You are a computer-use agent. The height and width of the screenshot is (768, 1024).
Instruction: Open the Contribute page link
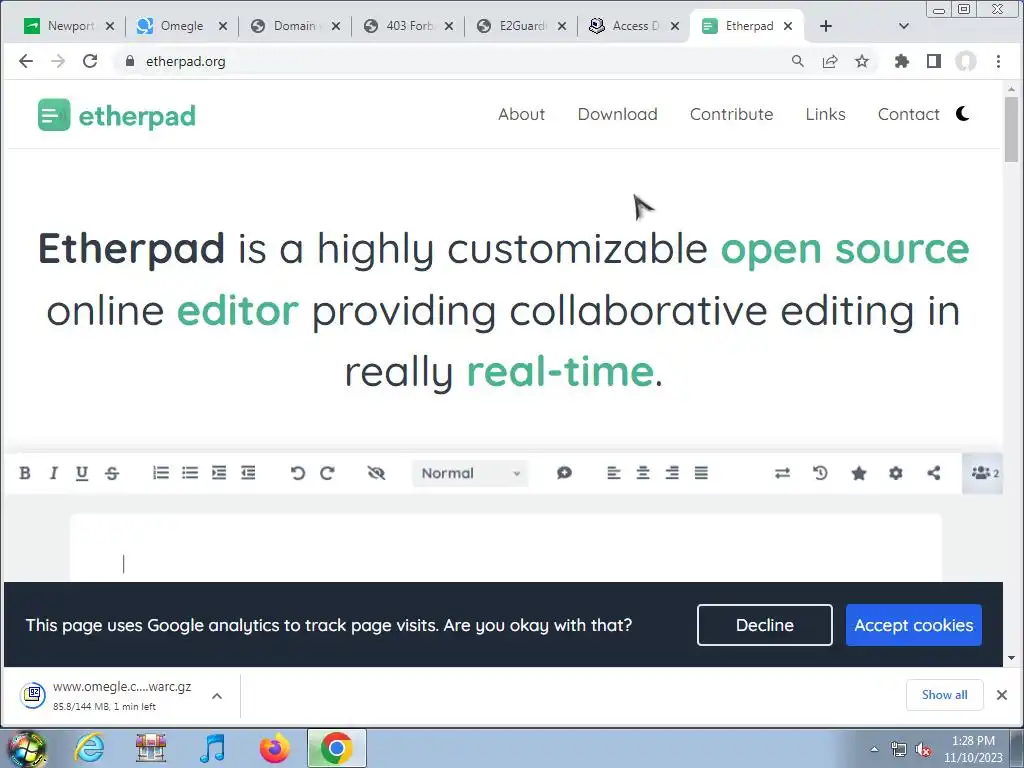731,114
